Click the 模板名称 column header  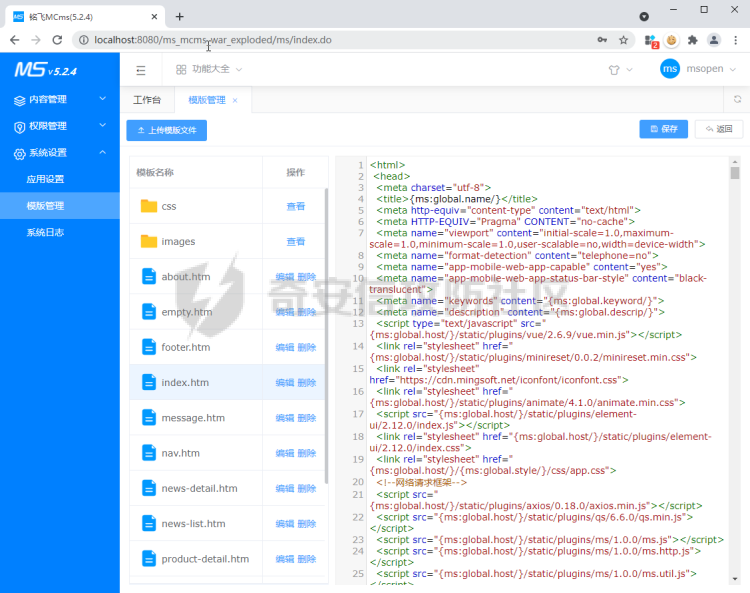(155, 173)
